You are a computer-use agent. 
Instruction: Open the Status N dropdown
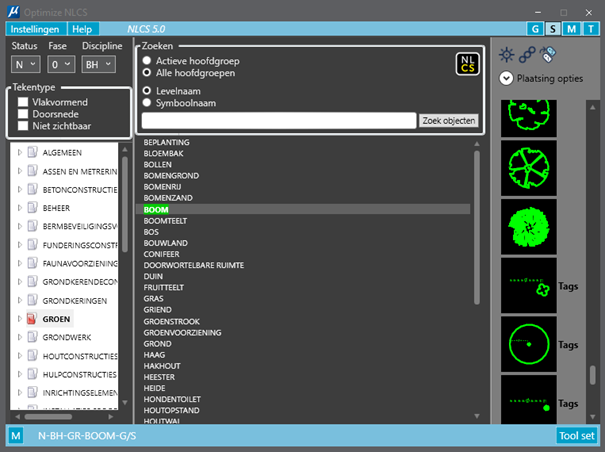(25, 64)
